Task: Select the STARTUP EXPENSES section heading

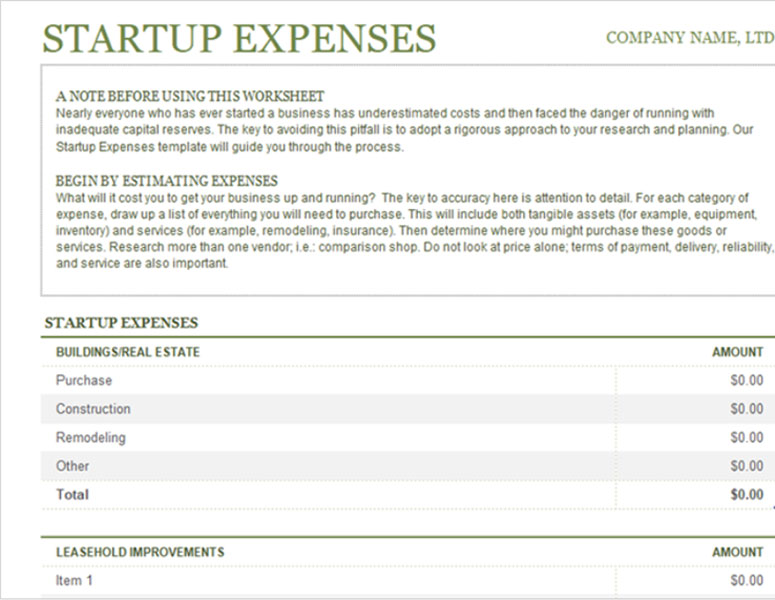Action: (x=121, y=323)
